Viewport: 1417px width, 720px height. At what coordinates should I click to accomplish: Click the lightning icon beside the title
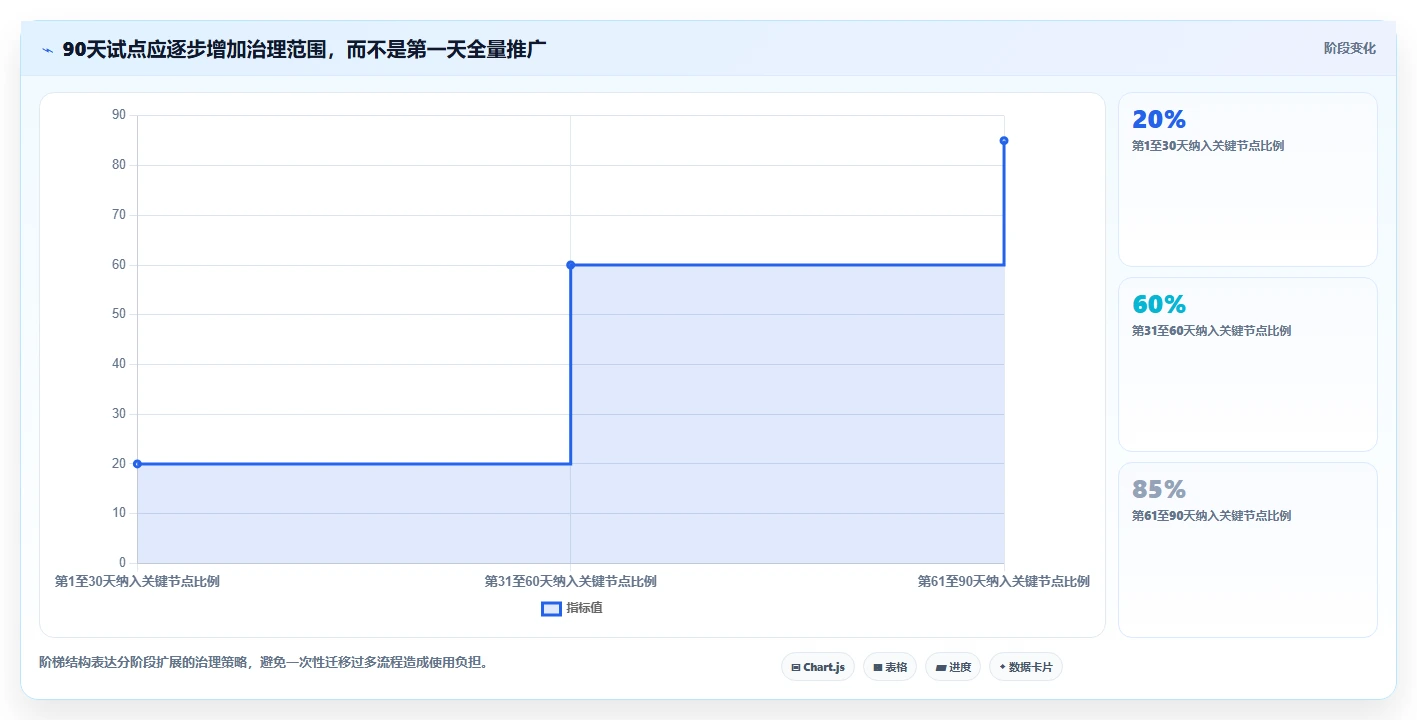(47, 50)
